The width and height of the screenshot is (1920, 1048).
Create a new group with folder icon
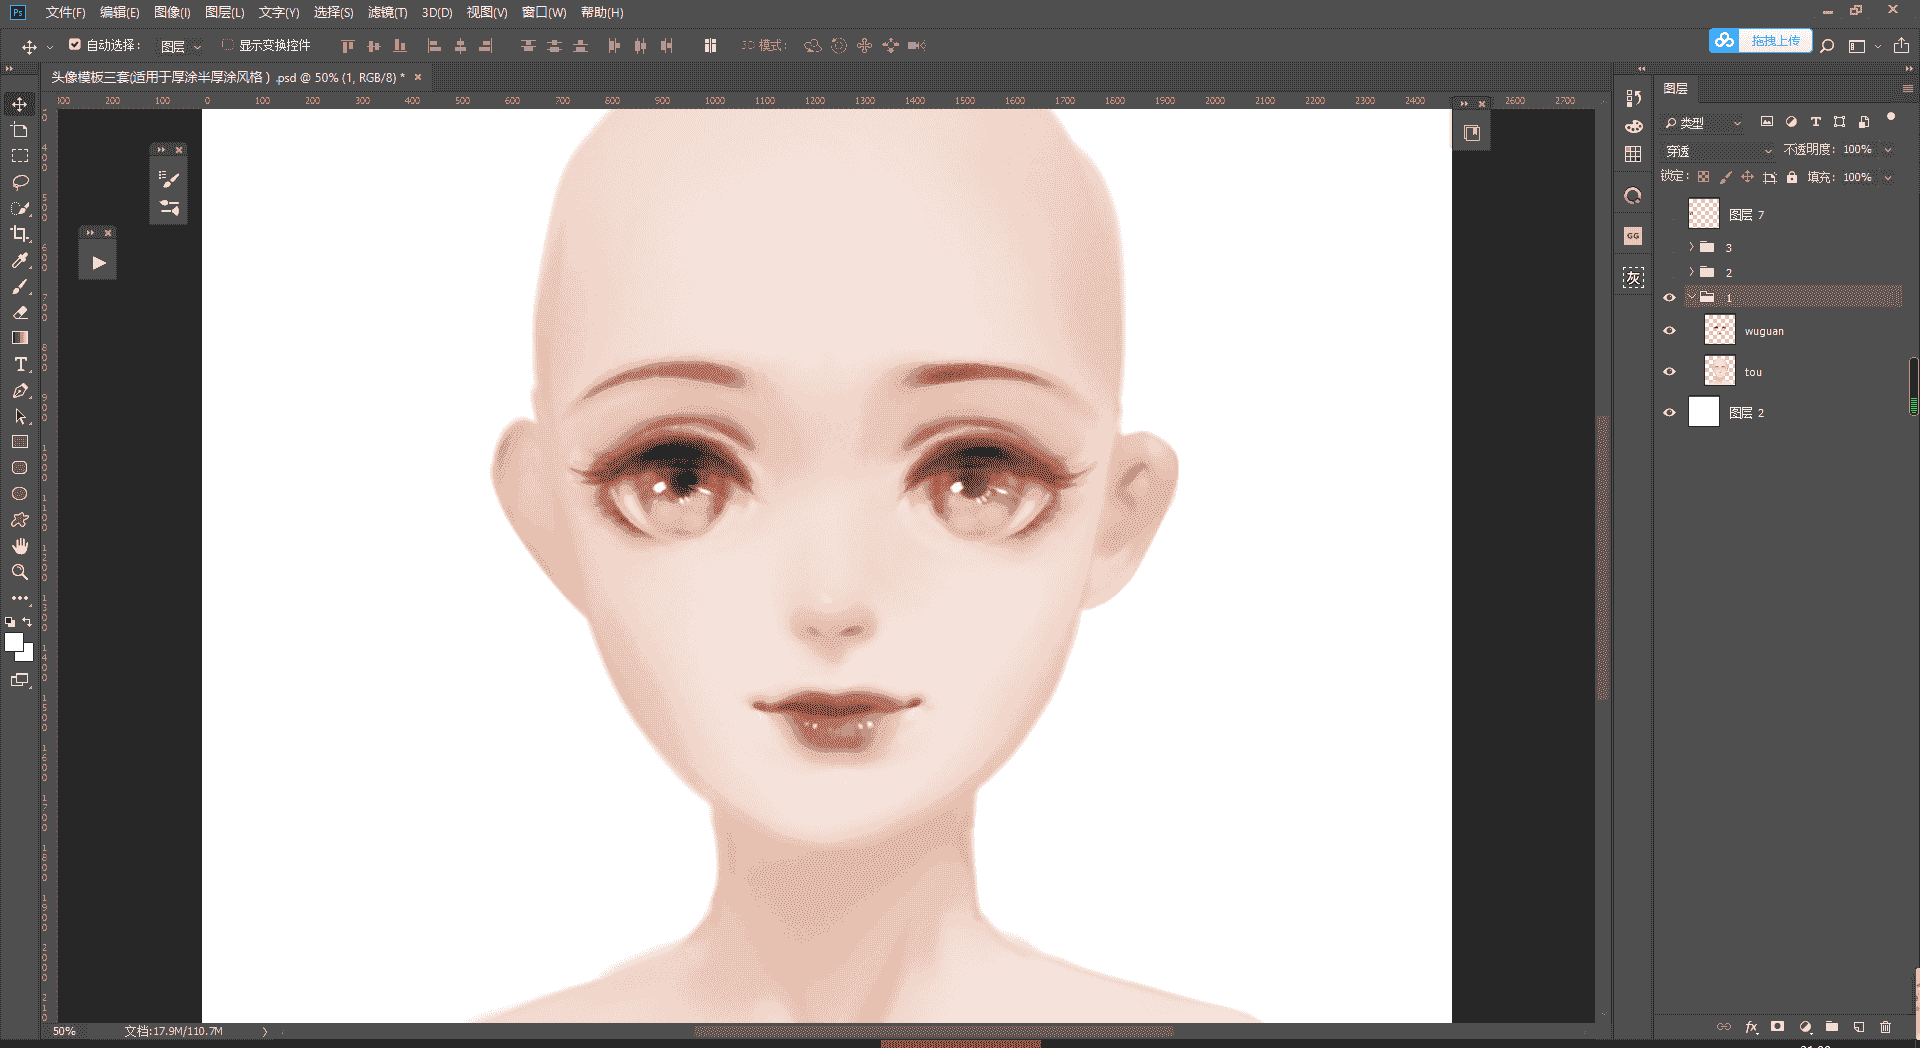1832,1027
